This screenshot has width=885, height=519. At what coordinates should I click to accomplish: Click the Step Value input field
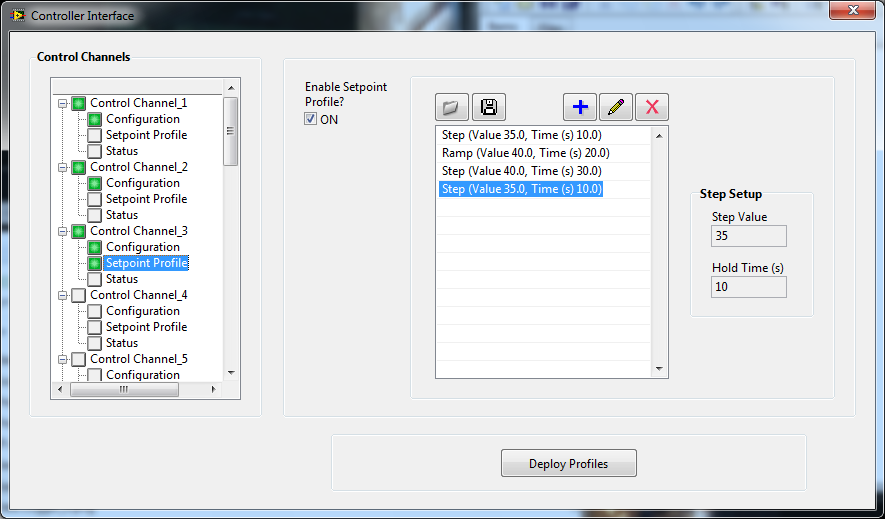pyautogui.click(x=748, y=236)
